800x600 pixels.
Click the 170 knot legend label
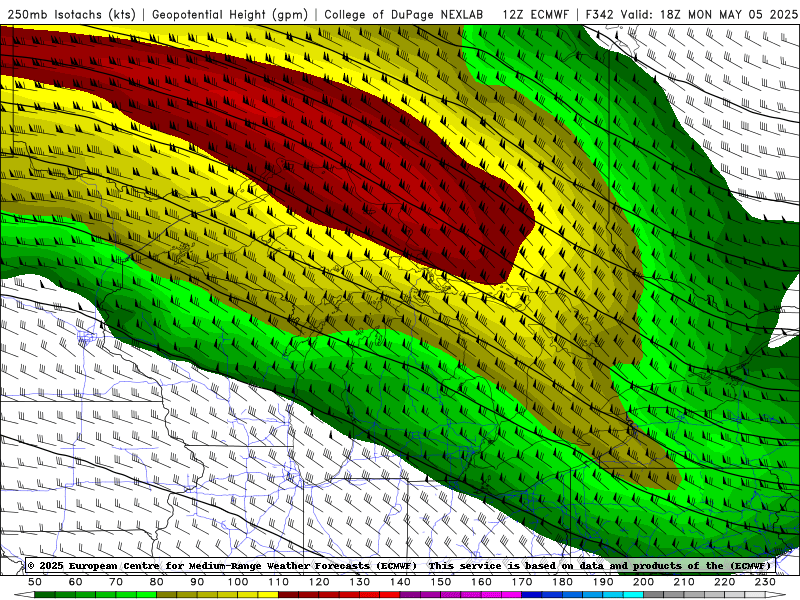tap(521, 582)
